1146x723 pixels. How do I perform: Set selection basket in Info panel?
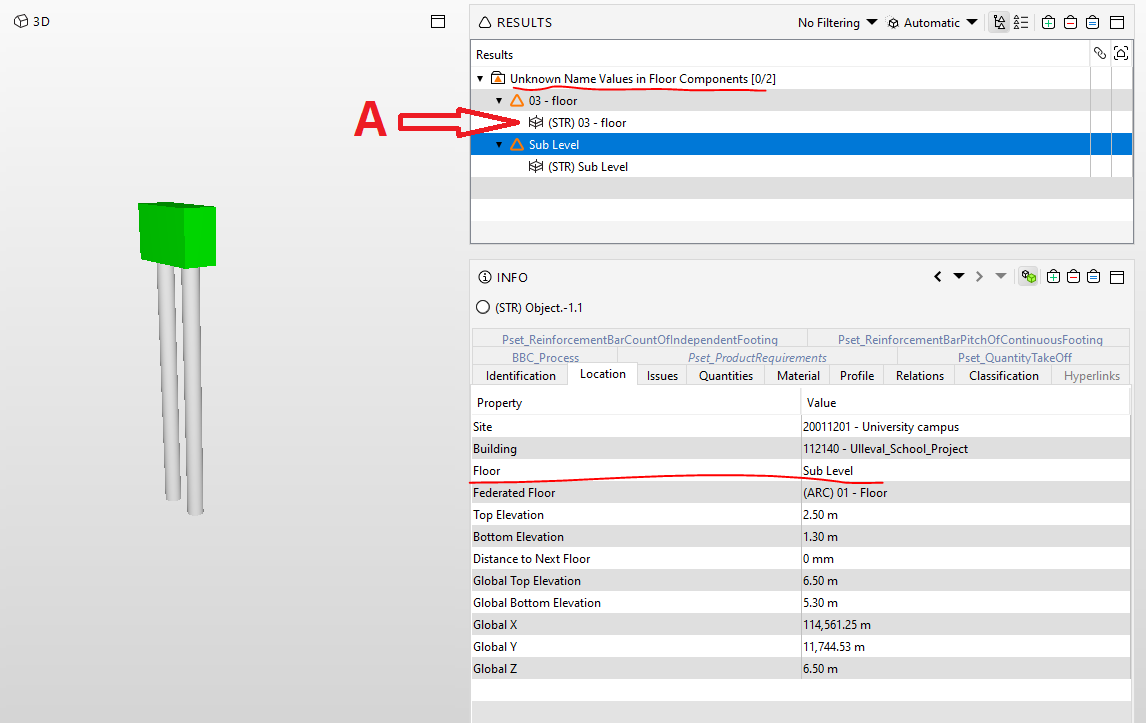tap(1093, 277)
